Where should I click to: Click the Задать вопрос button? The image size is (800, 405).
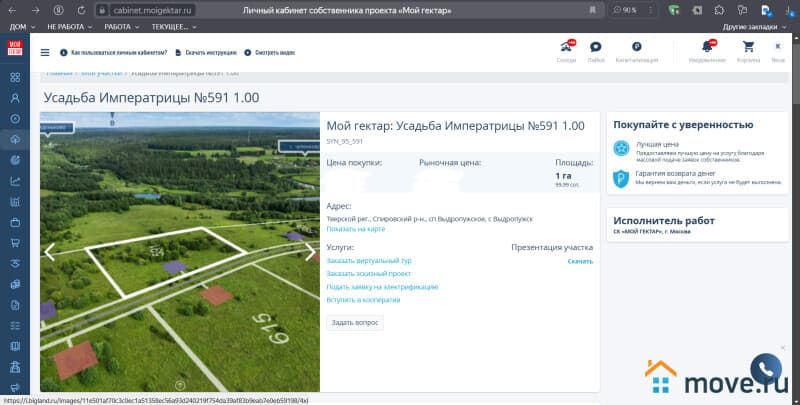(355, 323)
